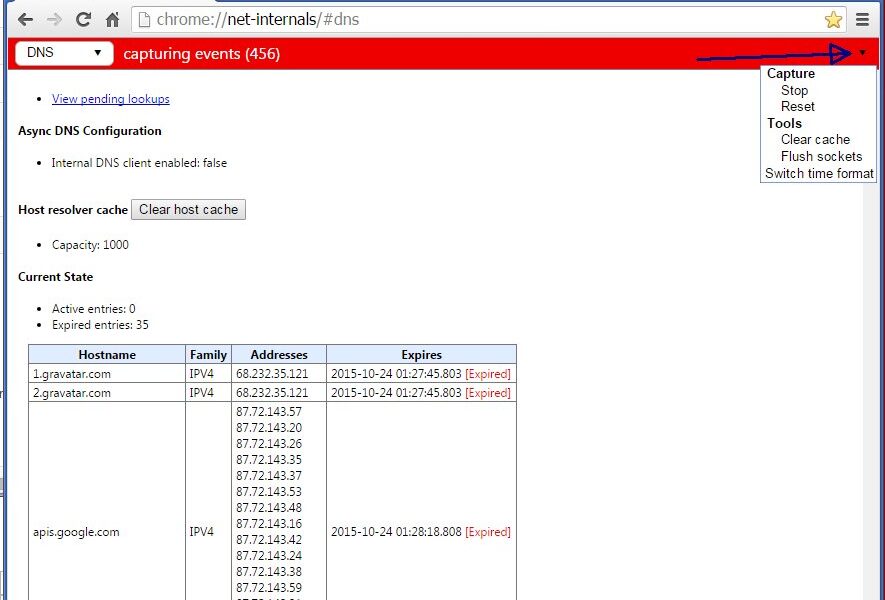Click the forward navigation arrow
The image size is (885, 600).
click(56, 18)
